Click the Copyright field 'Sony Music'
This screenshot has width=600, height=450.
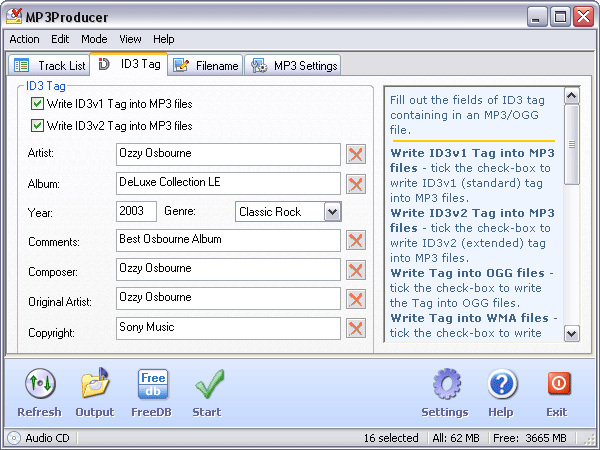click(x=228, y=328)
